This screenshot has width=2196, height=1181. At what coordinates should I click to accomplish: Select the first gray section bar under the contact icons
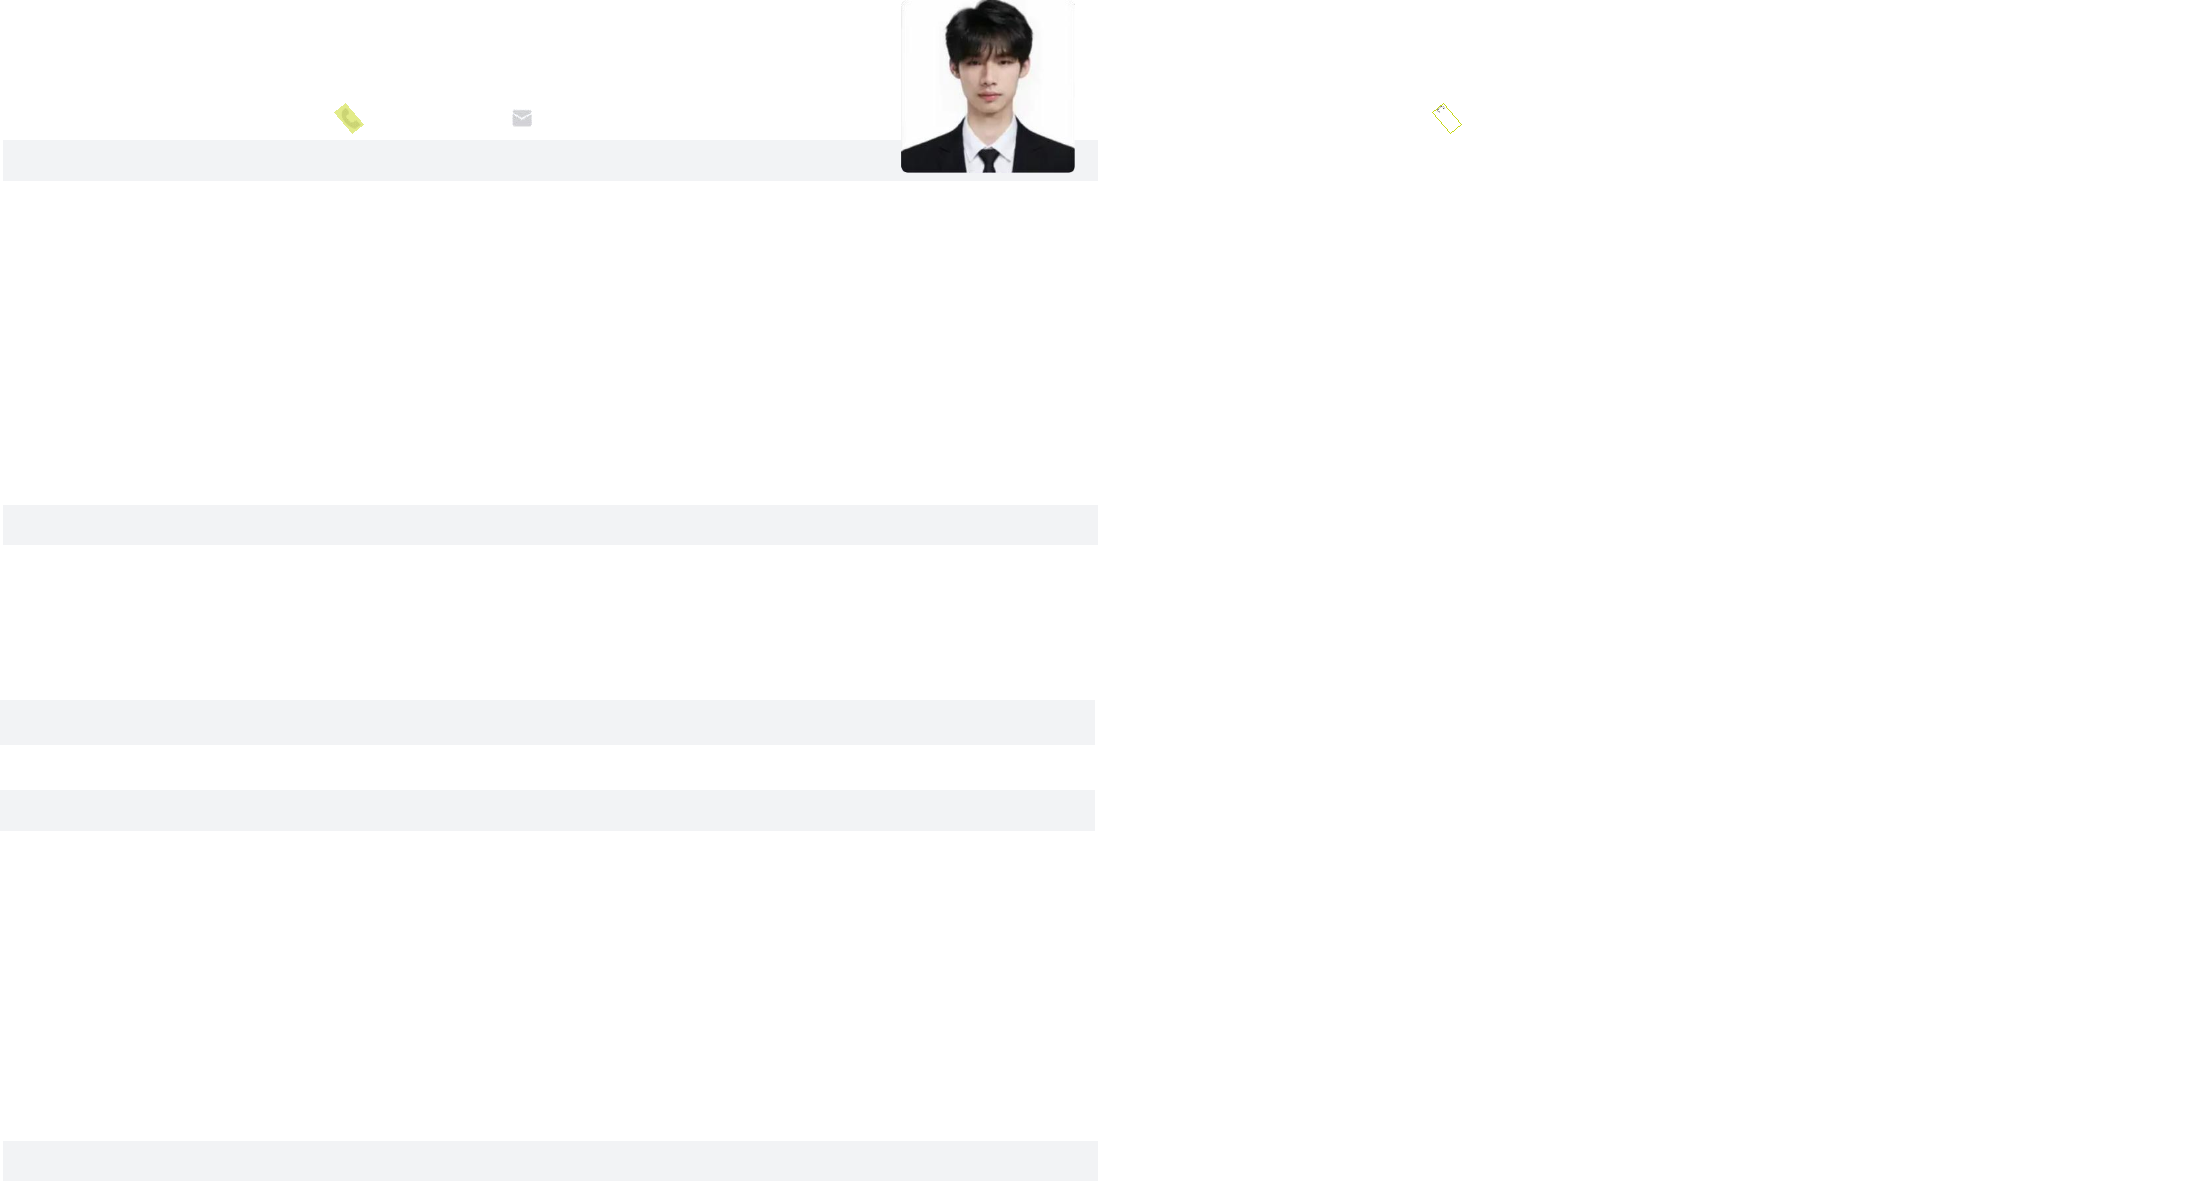(x=550, y=160)
